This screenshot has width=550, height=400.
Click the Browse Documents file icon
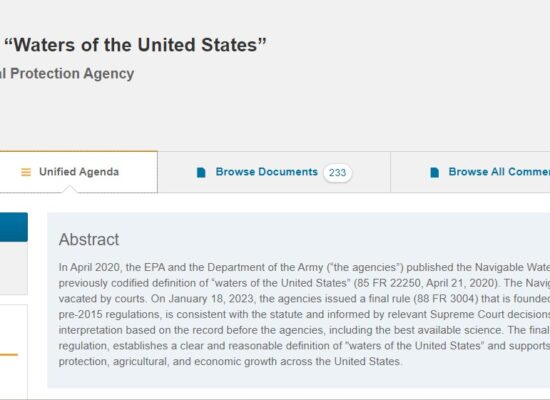click(x=201, y=172)
